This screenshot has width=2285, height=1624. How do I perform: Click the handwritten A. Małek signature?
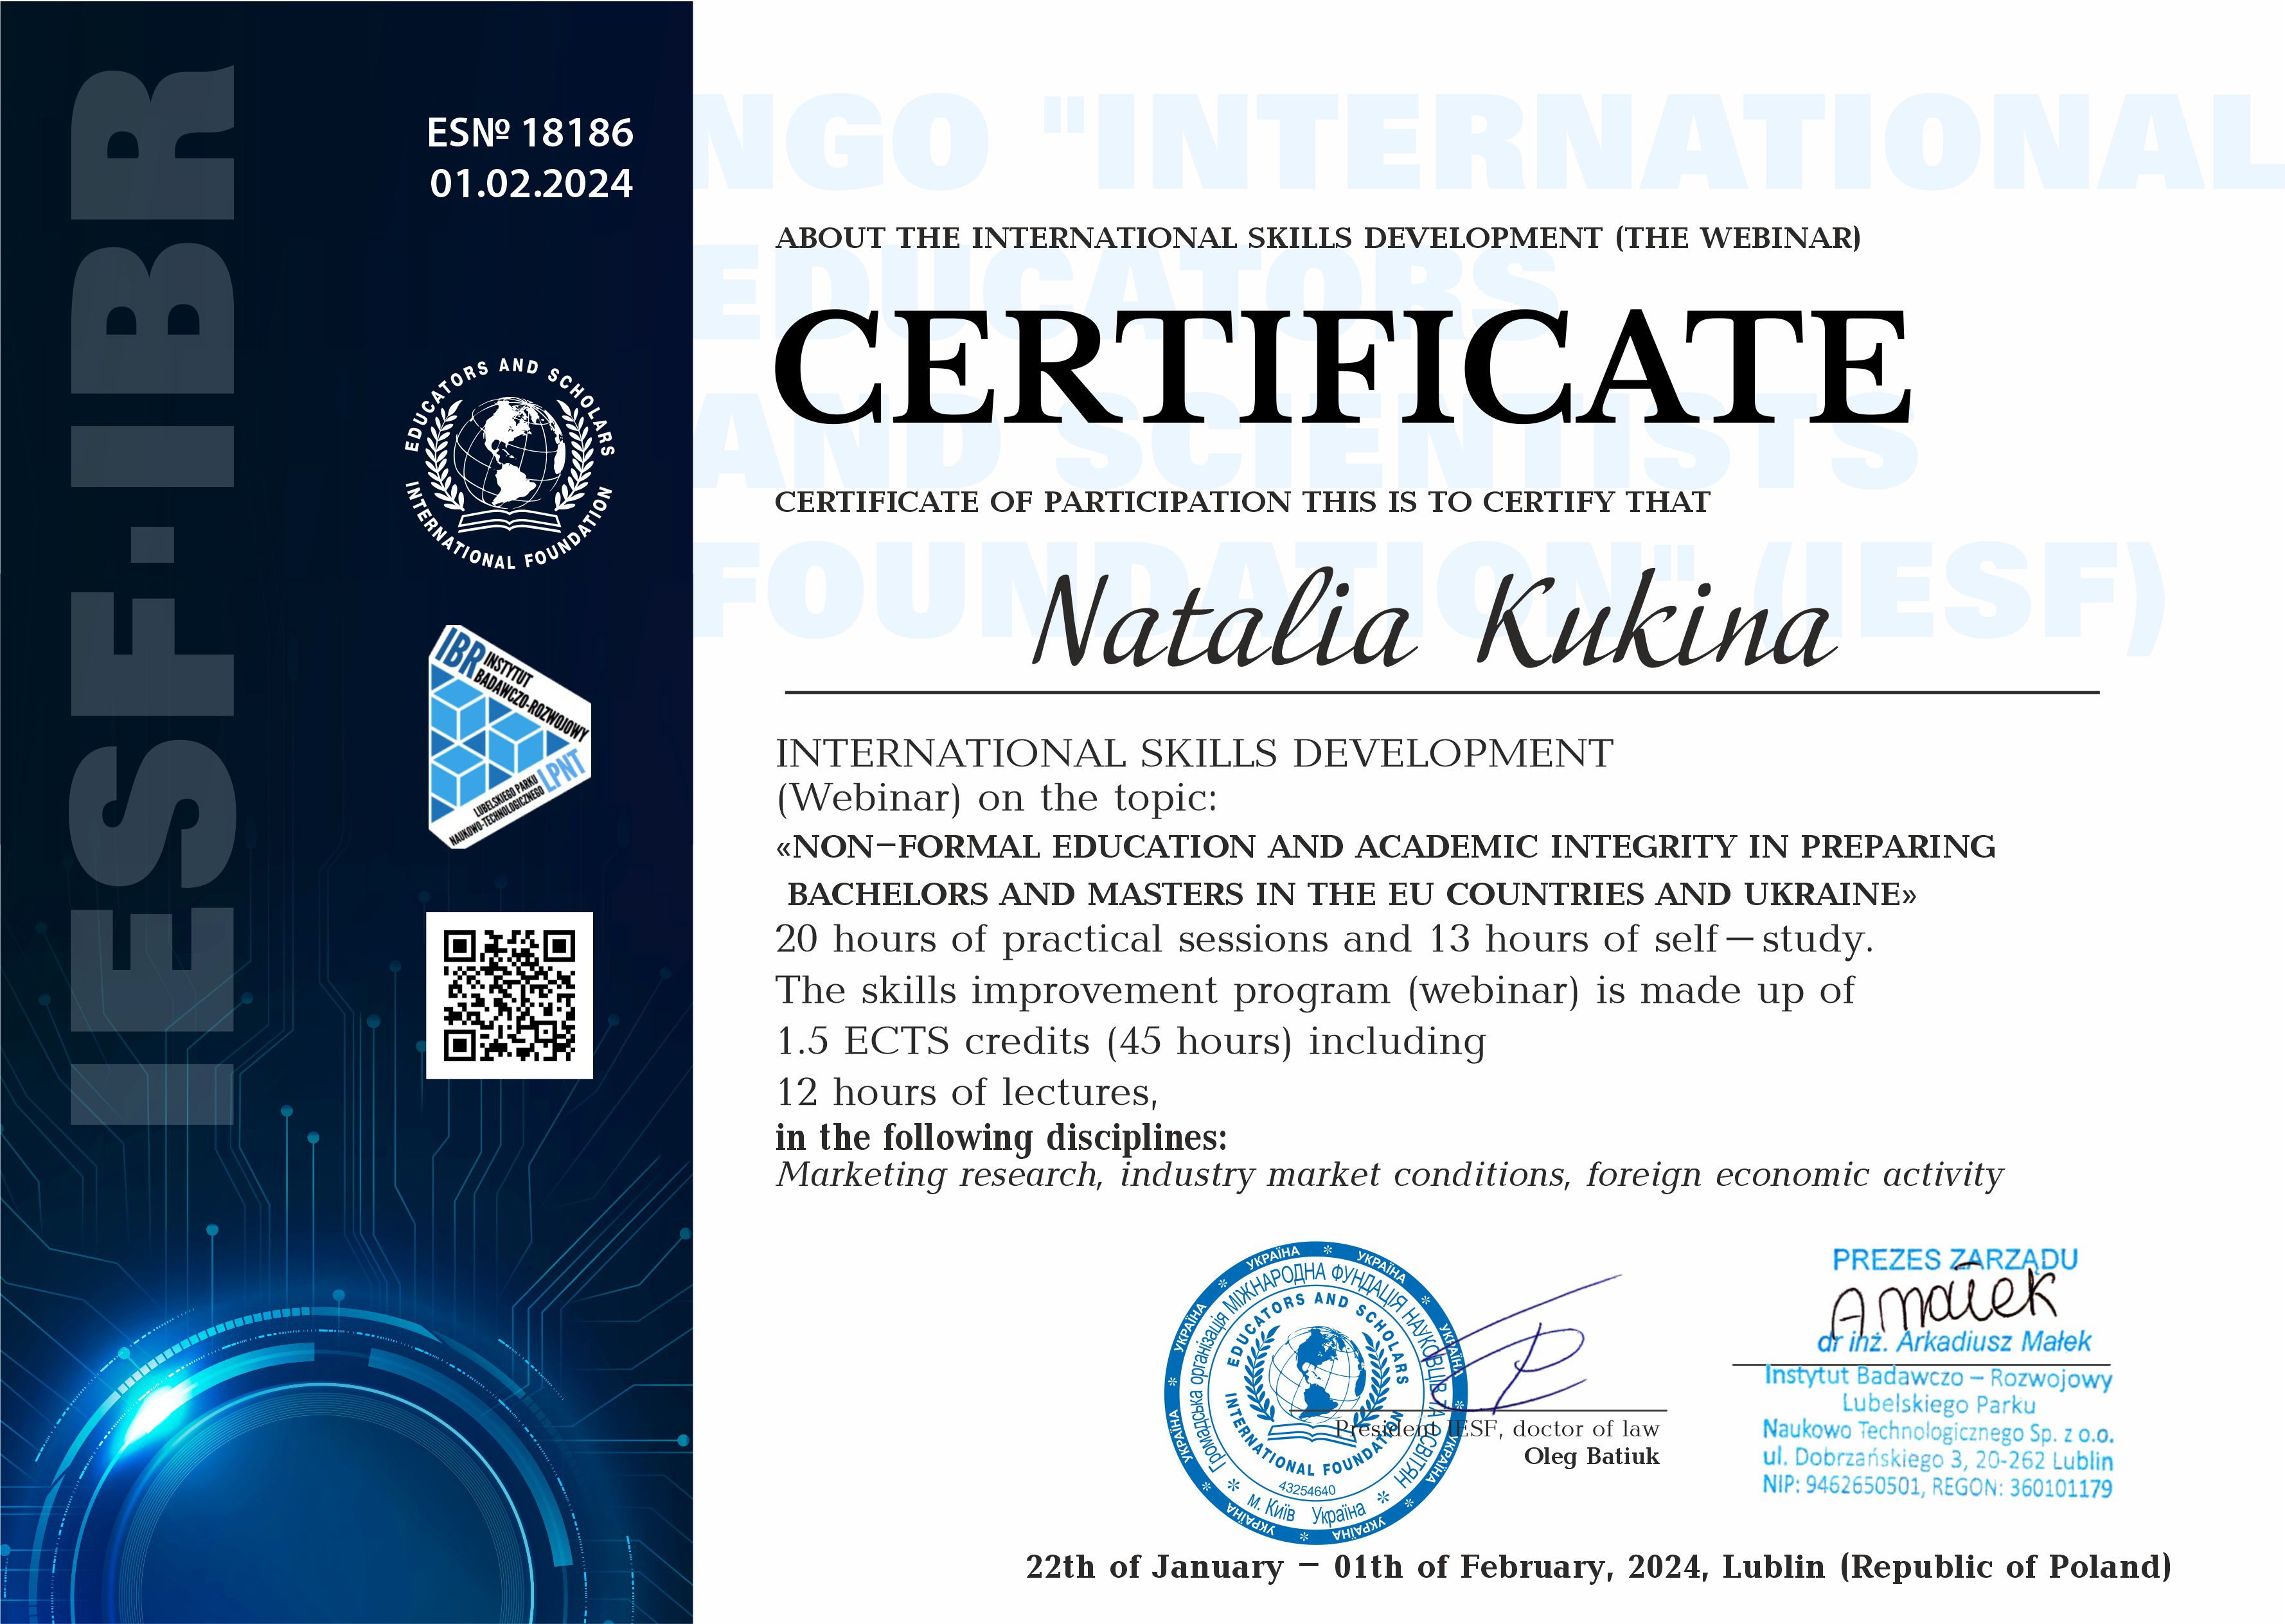pyautogui.click(x=1943, y=1301)
